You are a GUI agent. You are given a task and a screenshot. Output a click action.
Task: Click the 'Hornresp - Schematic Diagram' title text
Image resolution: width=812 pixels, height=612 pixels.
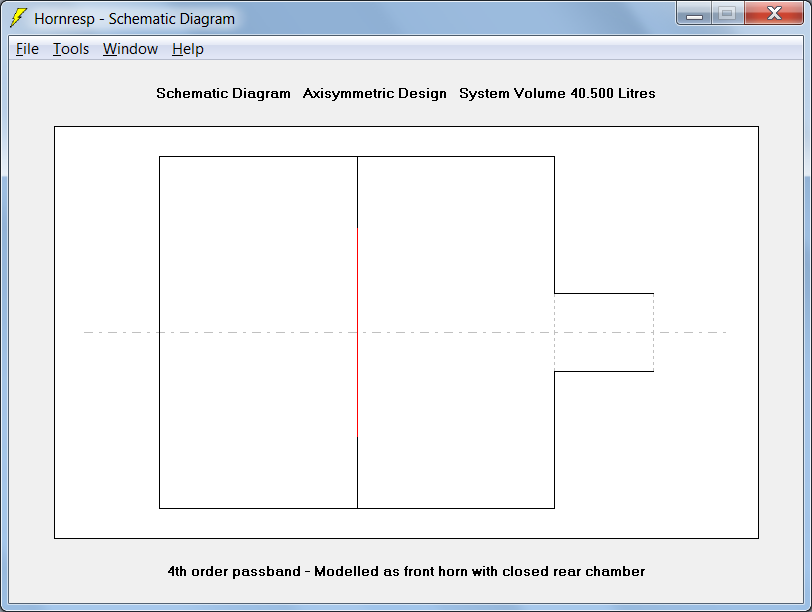(134, 19)
